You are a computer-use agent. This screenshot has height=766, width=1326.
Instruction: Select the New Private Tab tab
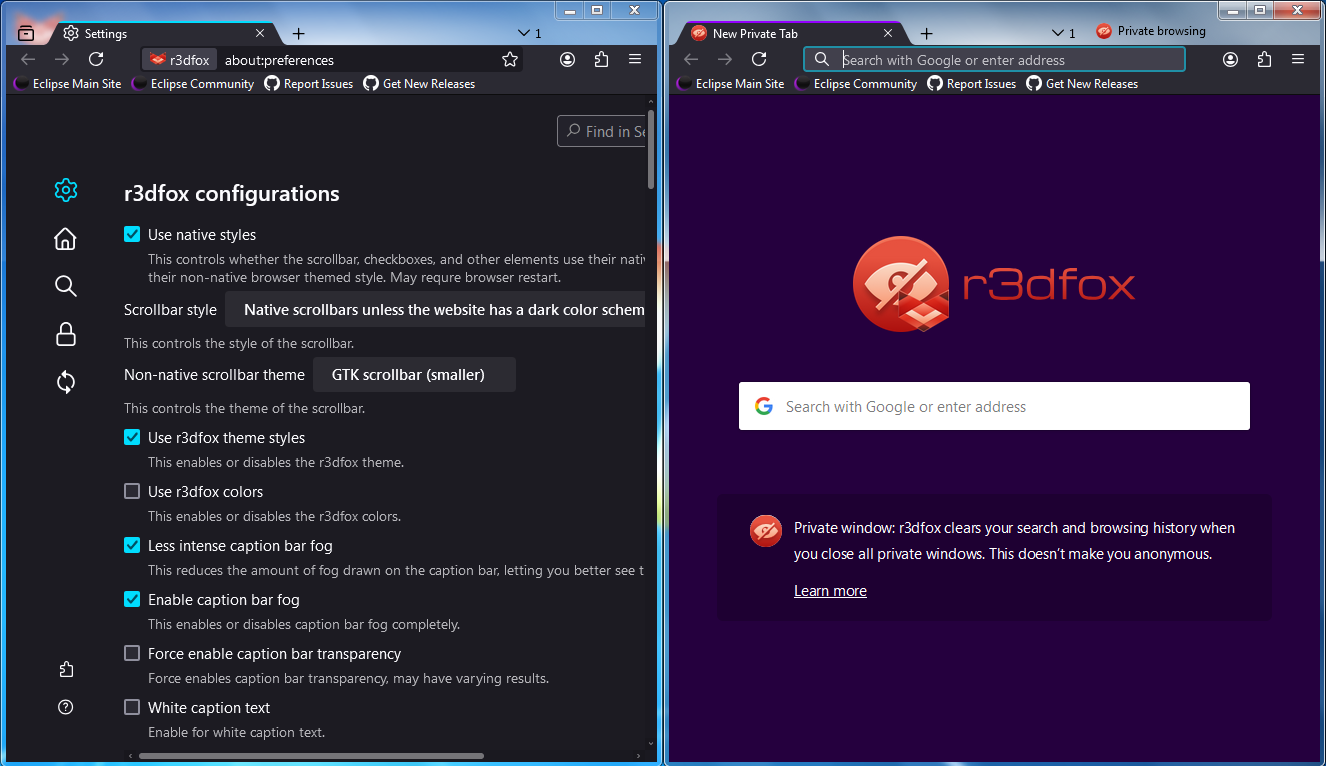coord(793,33)
